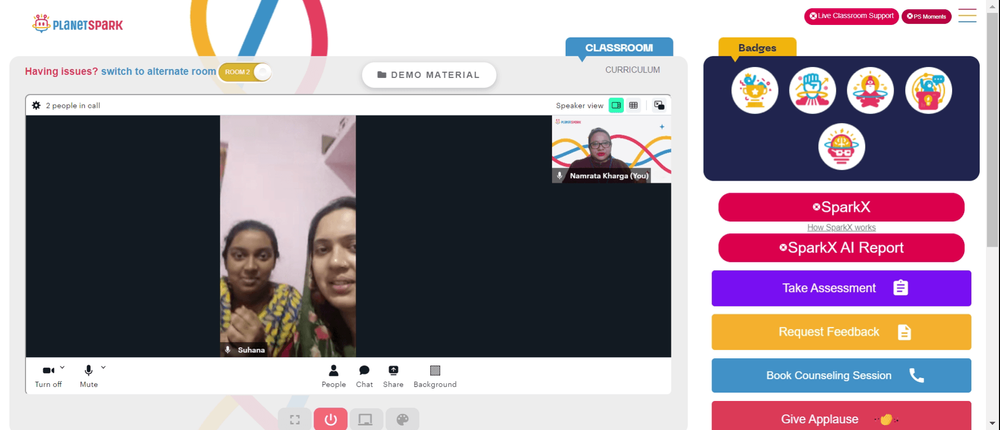The width and height of the screenshot is (1000, 430).
Task: Enter fullscreen mode
Action: (295, 420)
